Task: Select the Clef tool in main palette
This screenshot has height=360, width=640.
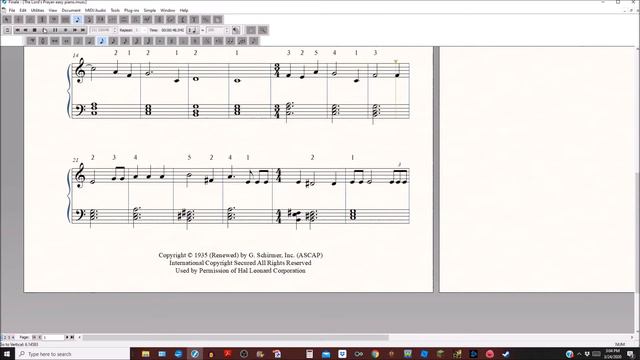Action: (x=54, y=20)
